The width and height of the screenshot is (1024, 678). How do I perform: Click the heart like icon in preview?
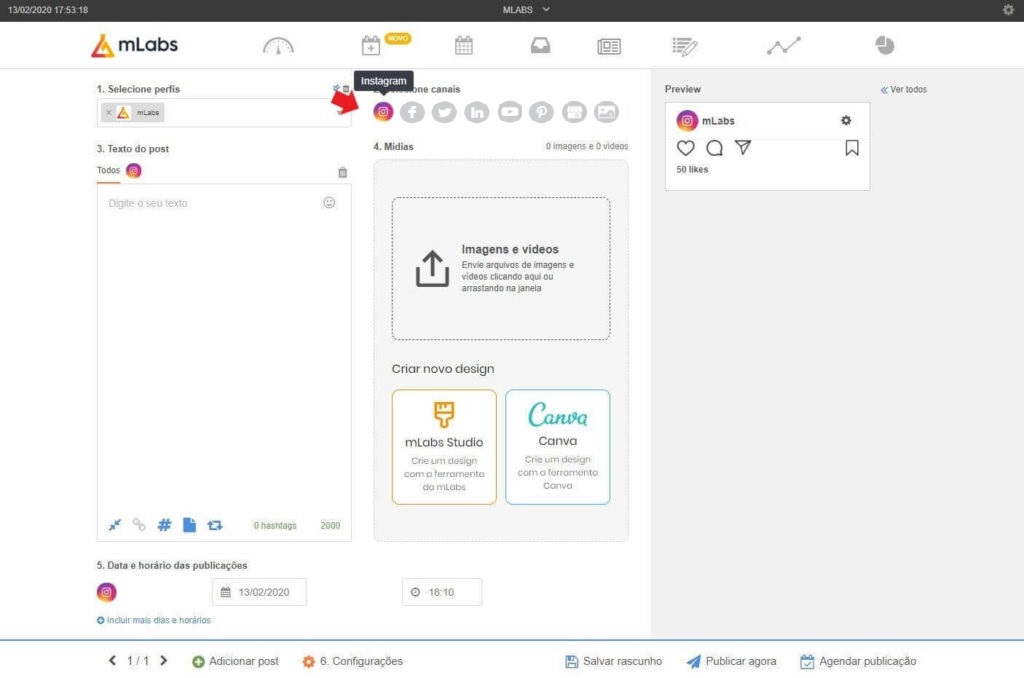click(685, 148)
